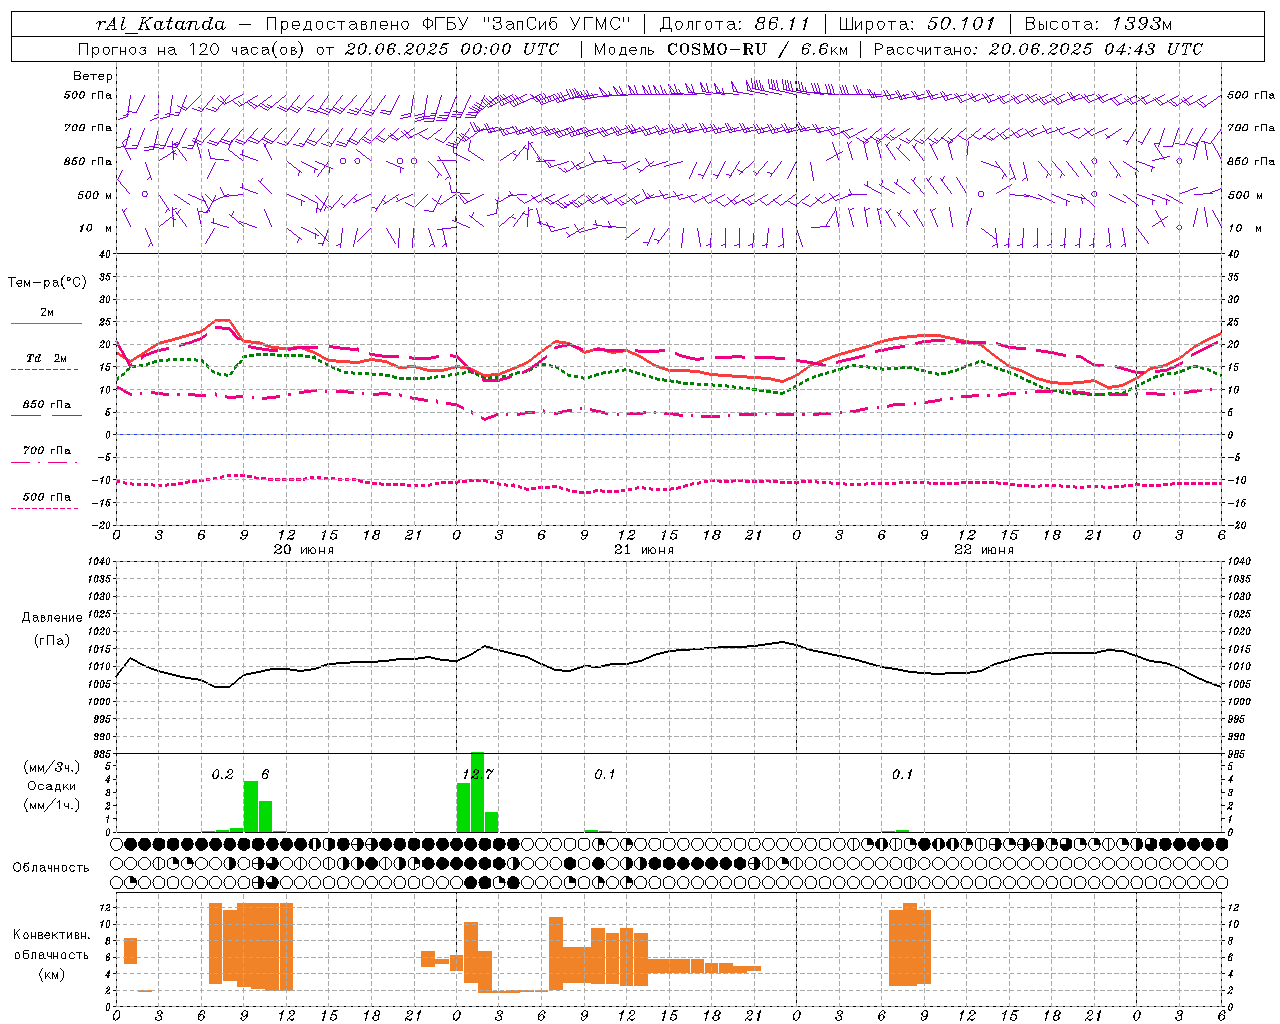Click the red 2м temperature legend line

(x=46, y=323)
